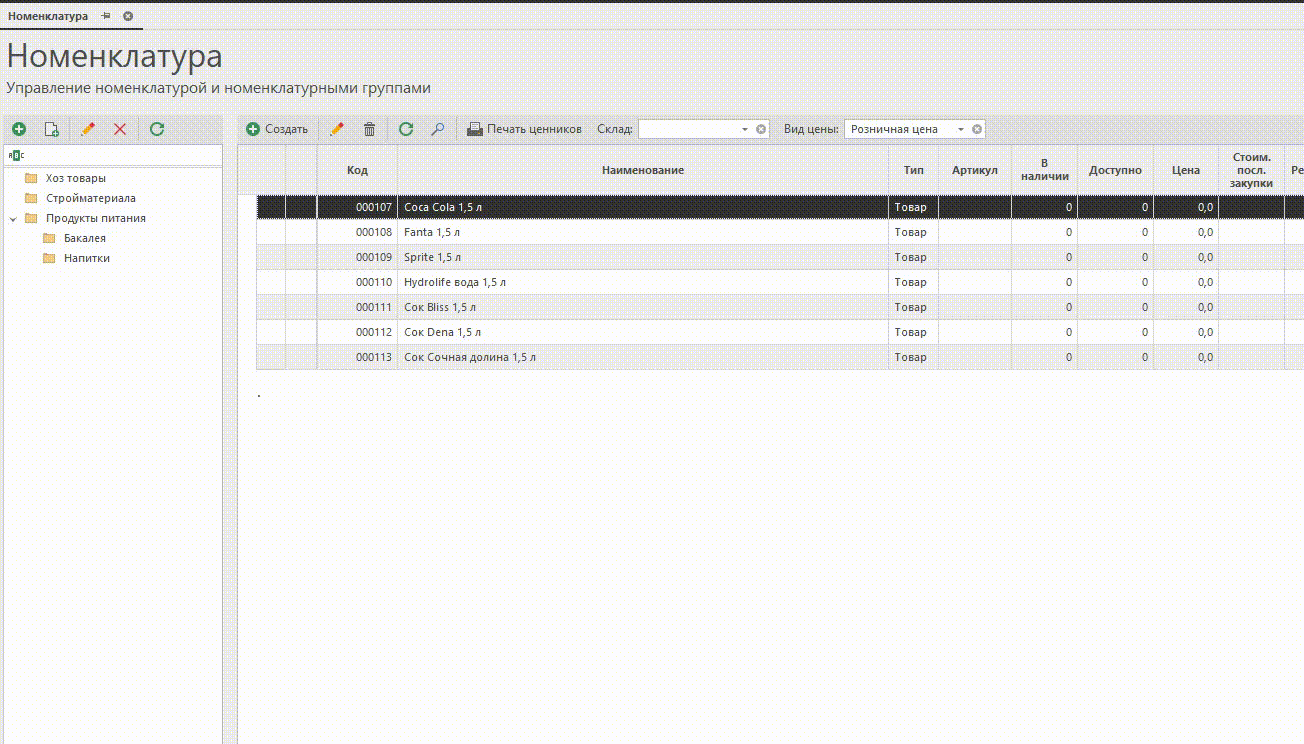Edit selected item with pencil icon beside Создать

point(337,129)
